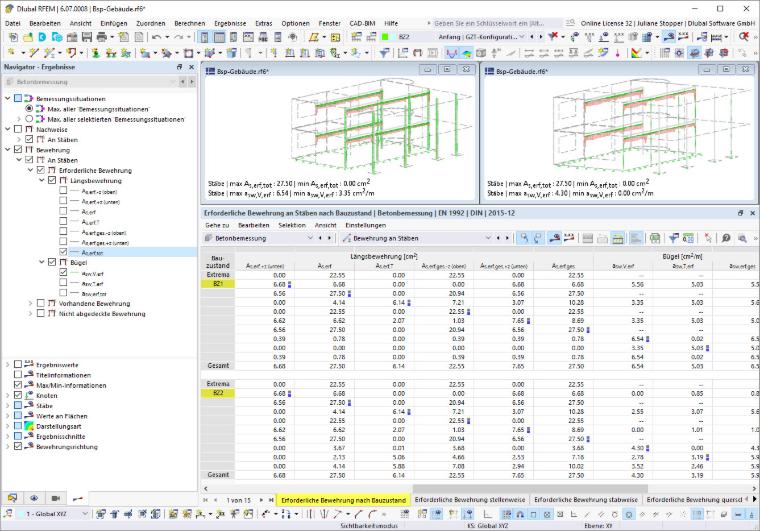Click the yellow BZ1 cell in the table

[218, 284]
